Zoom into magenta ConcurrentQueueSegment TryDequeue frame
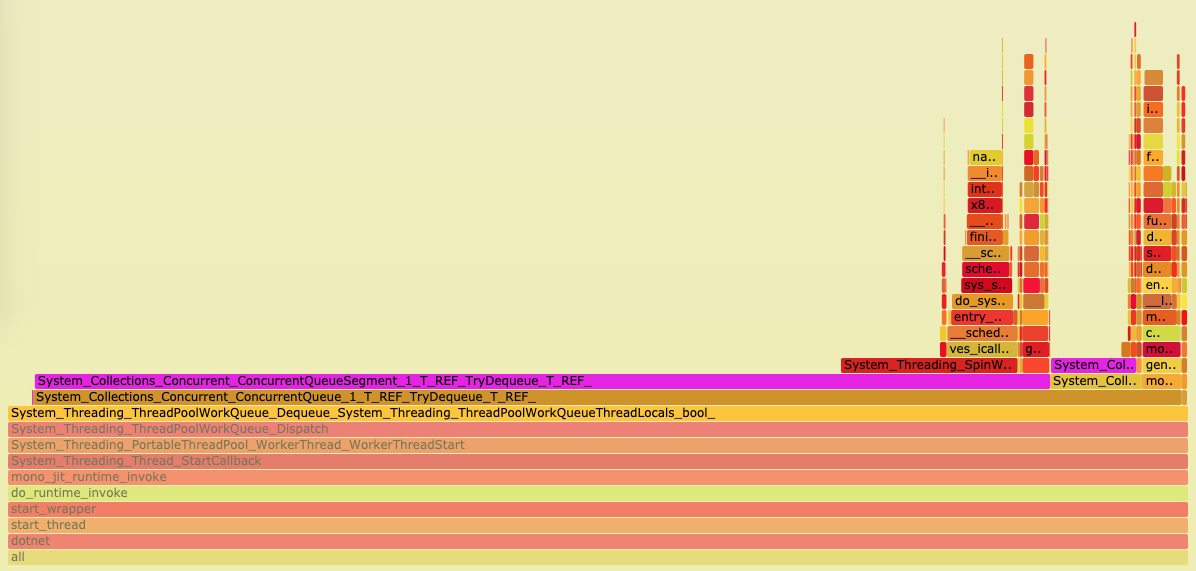The image size is (1196, 571). pyautogui.click(x=542, y=381)
